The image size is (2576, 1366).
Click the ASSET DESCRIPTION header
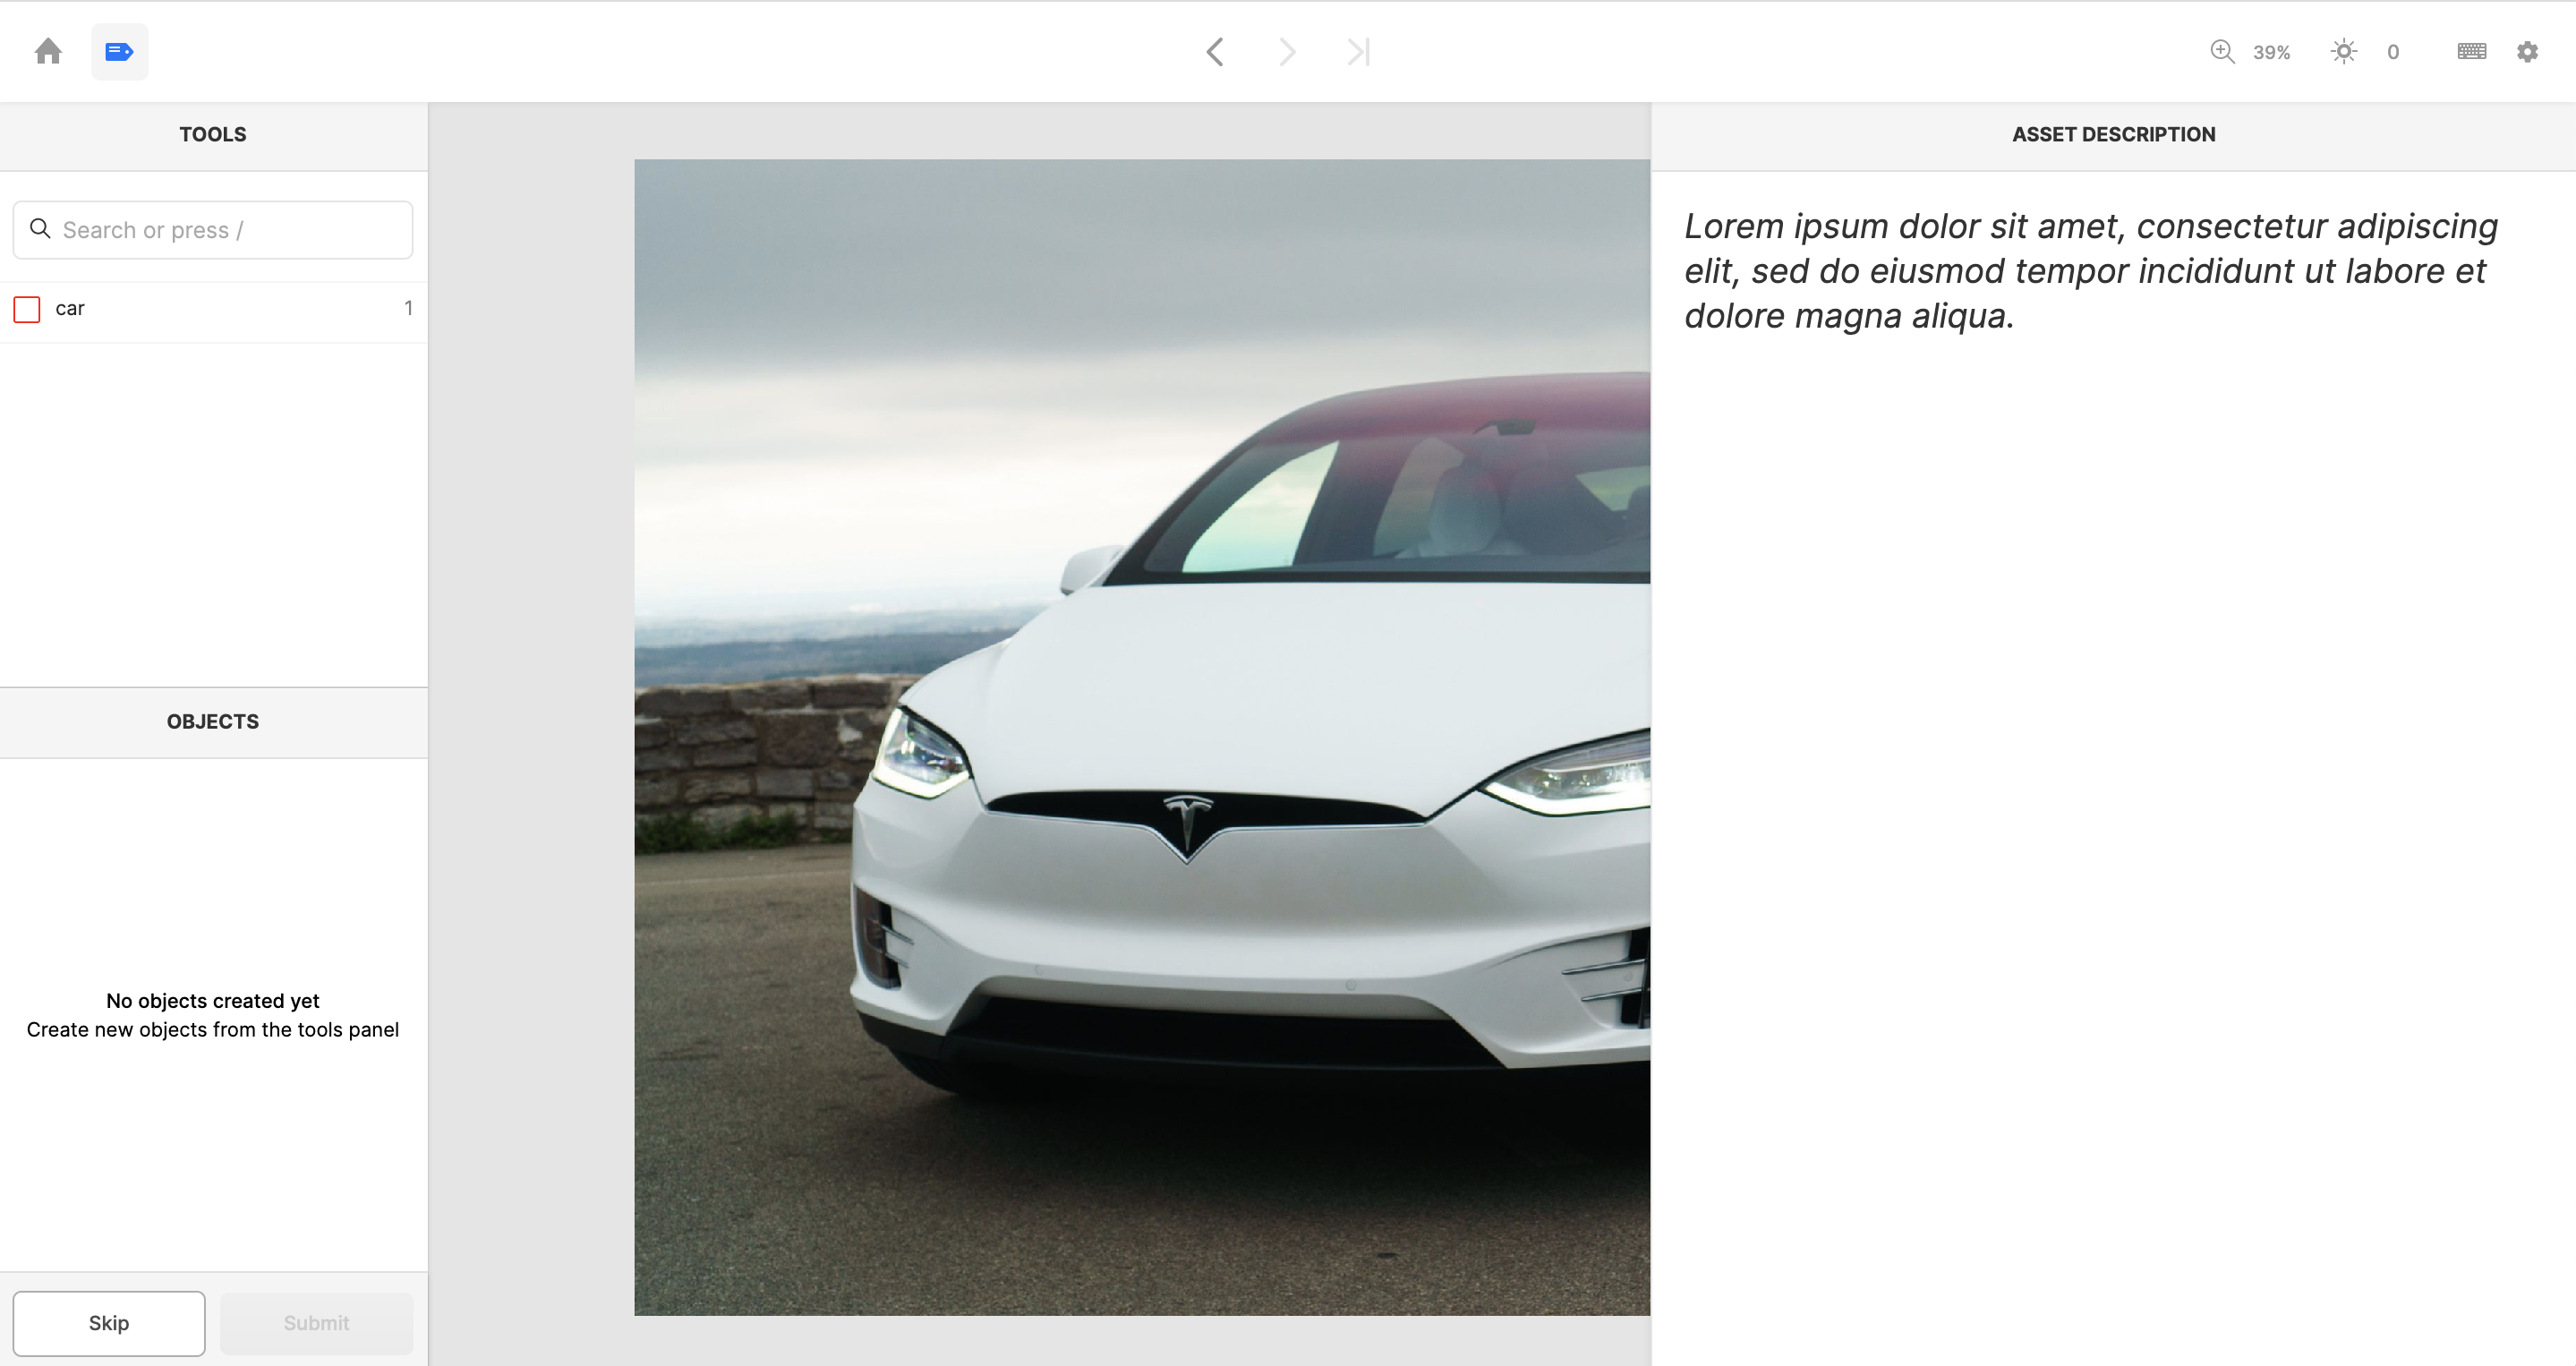click(x=2113, y=134)
